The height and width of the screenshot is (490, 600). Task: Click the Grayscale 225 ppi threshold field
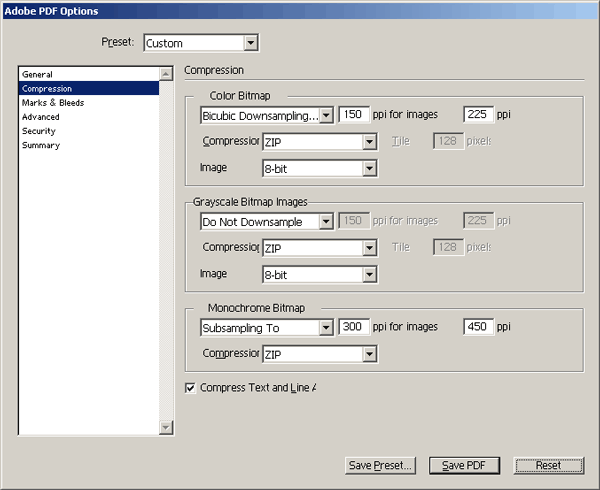[x=478, y=221]
